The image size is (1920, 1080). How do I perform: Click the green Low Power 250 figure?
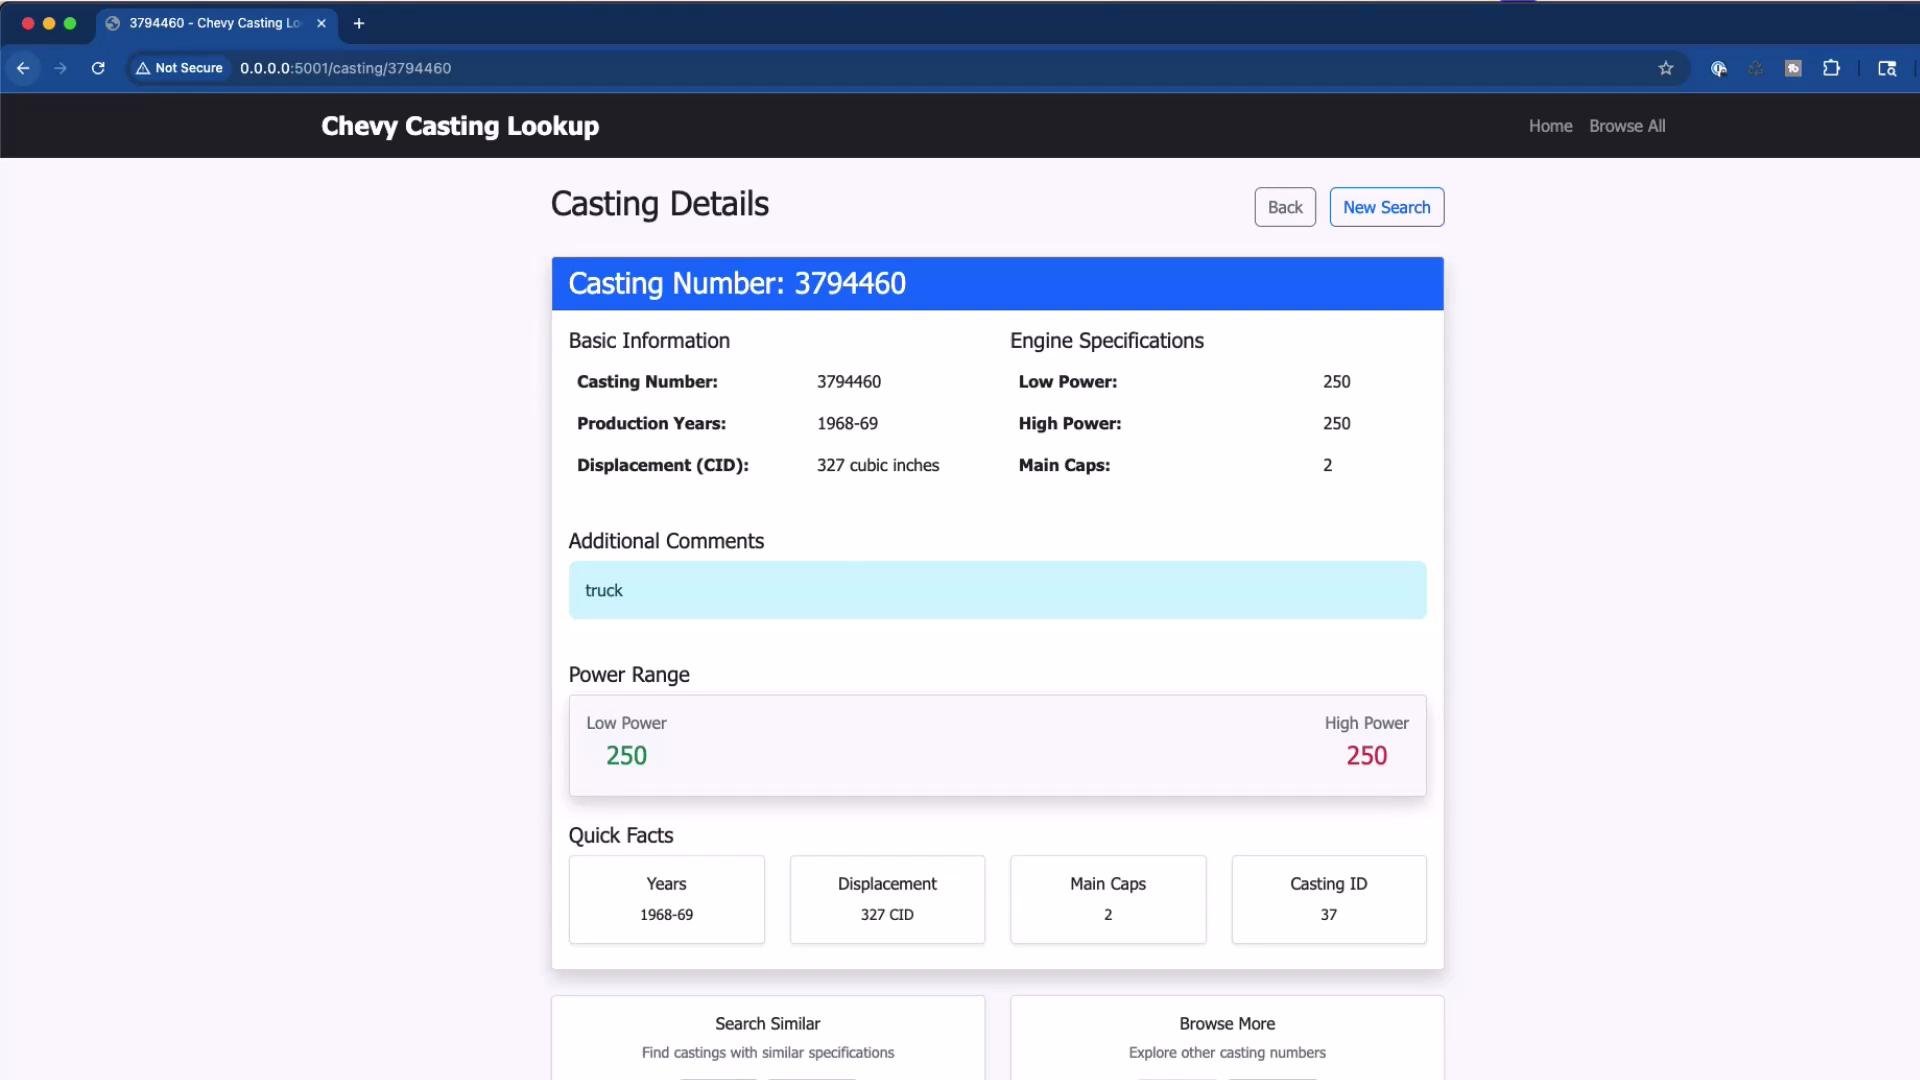pyautogui.click(x=626, y=756)
